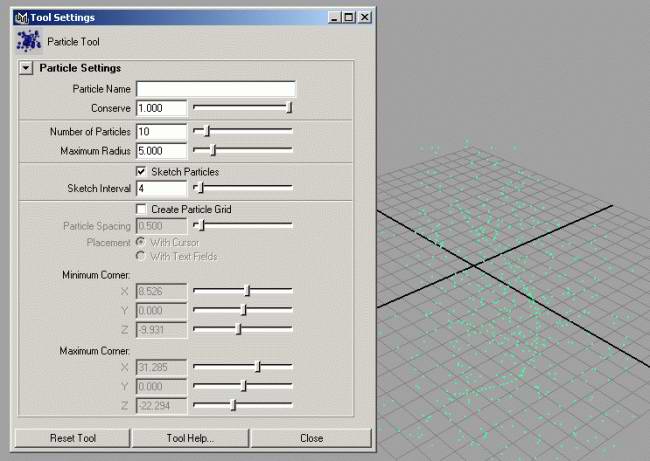Enable the Create Particle Grid checkbox
This screenshot has width=650, height=461.
[x=141, y=209]
